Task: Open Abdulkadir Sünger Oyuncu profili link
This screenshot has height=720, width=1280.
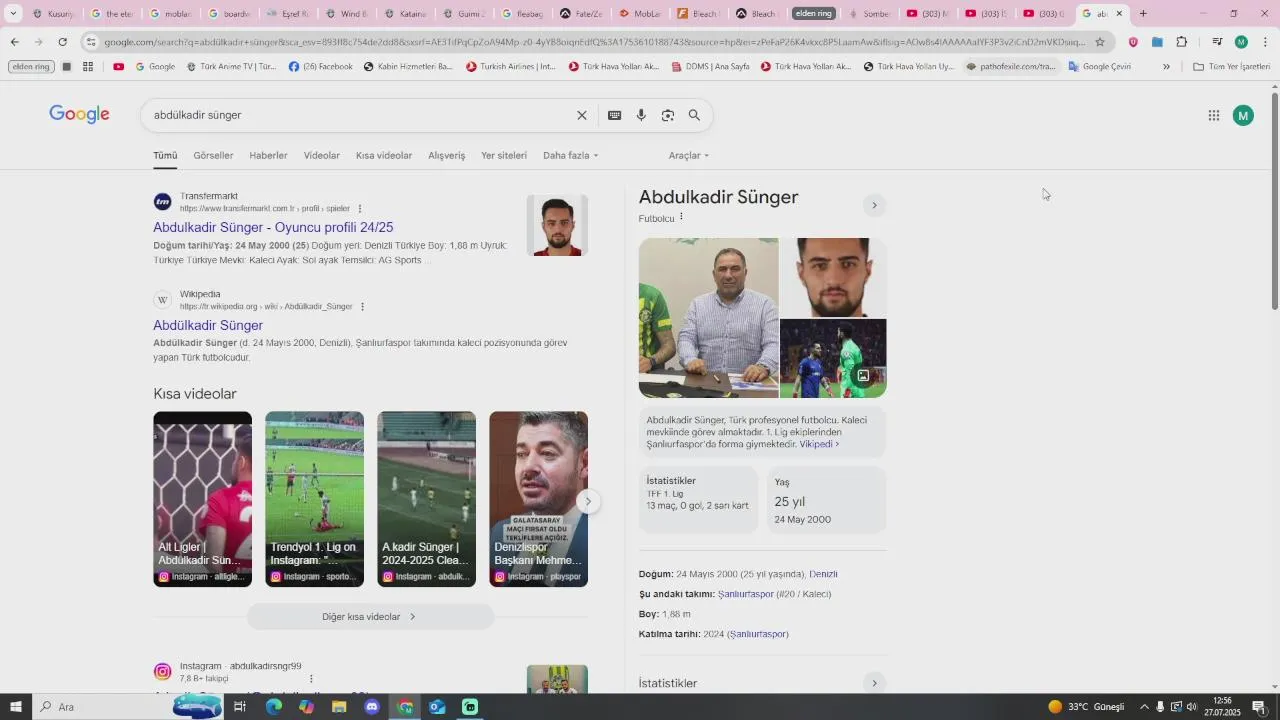Action: coord(273,227)
